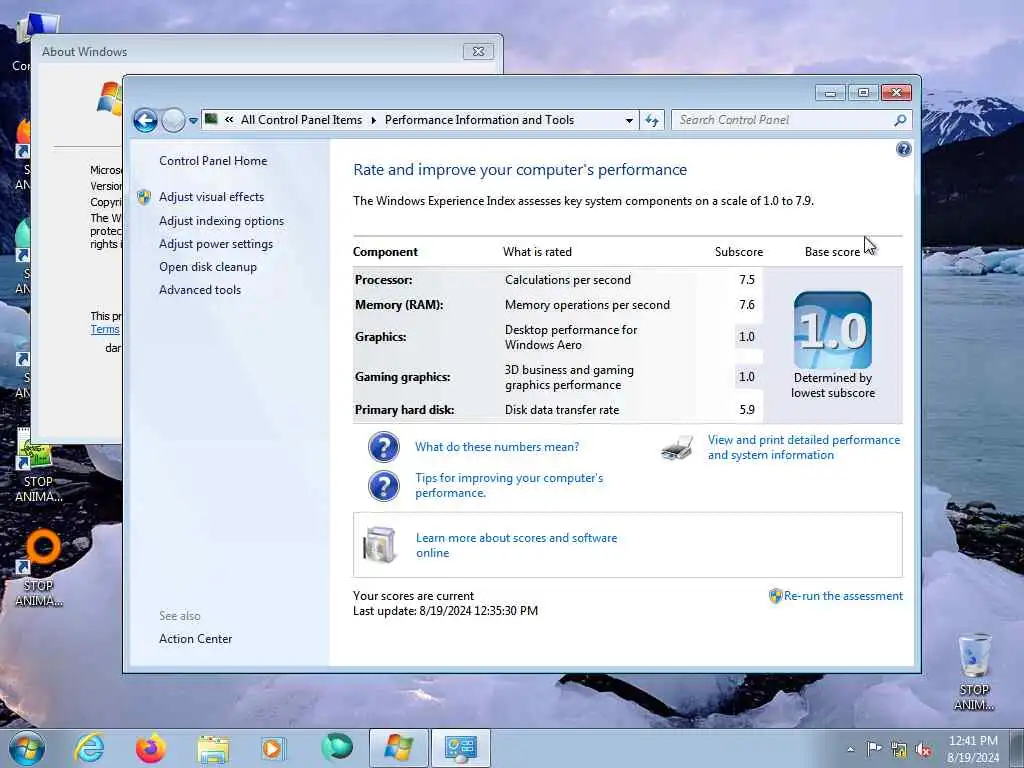Screen dimensions: 1024x768
Task: Click help icon beside 'What do these numbers mean?'
Action: coord(384,447)
